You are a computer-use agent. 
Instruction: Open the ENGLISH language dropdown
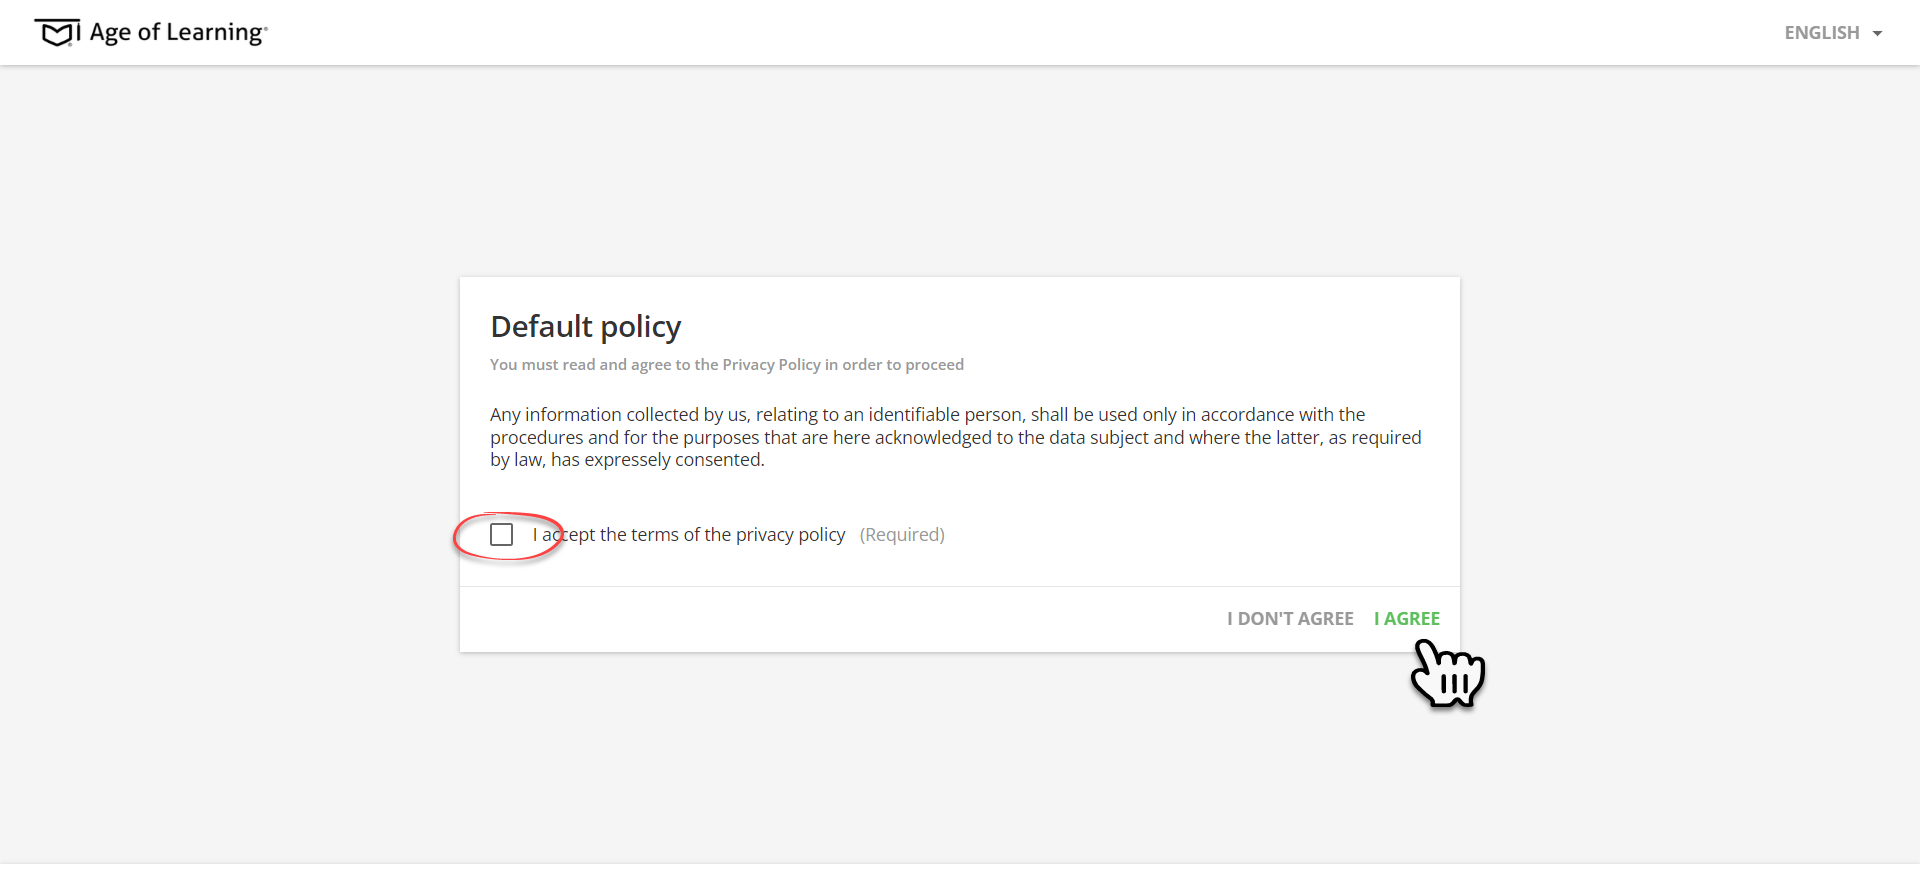point(1833,33)
